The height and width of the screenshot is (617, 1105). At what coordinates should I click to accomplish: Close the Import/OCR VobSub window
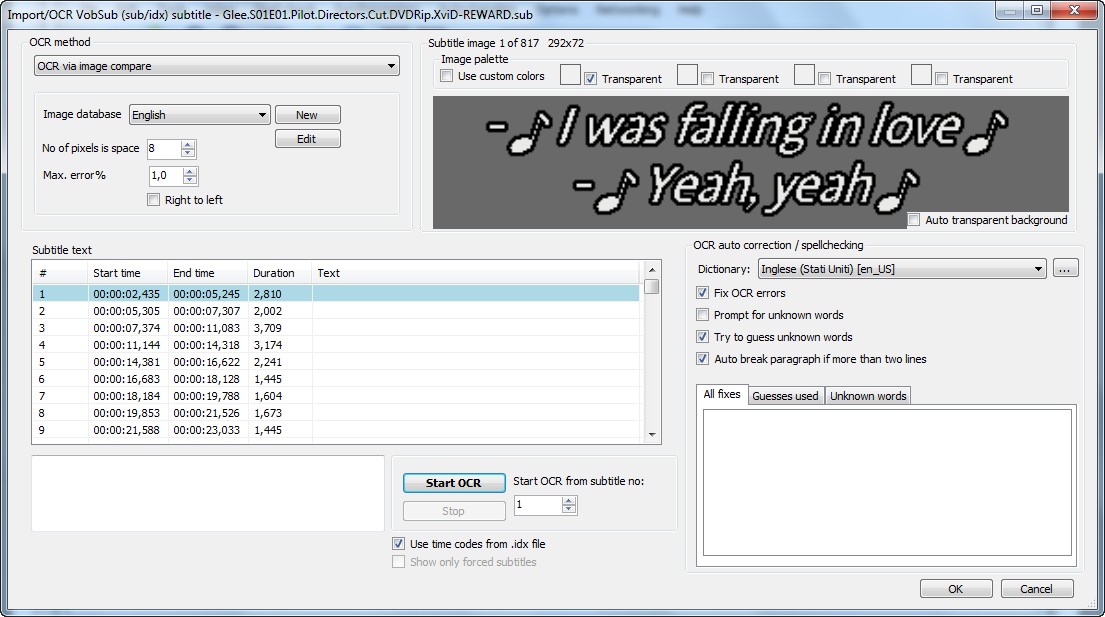point(1075,10)
